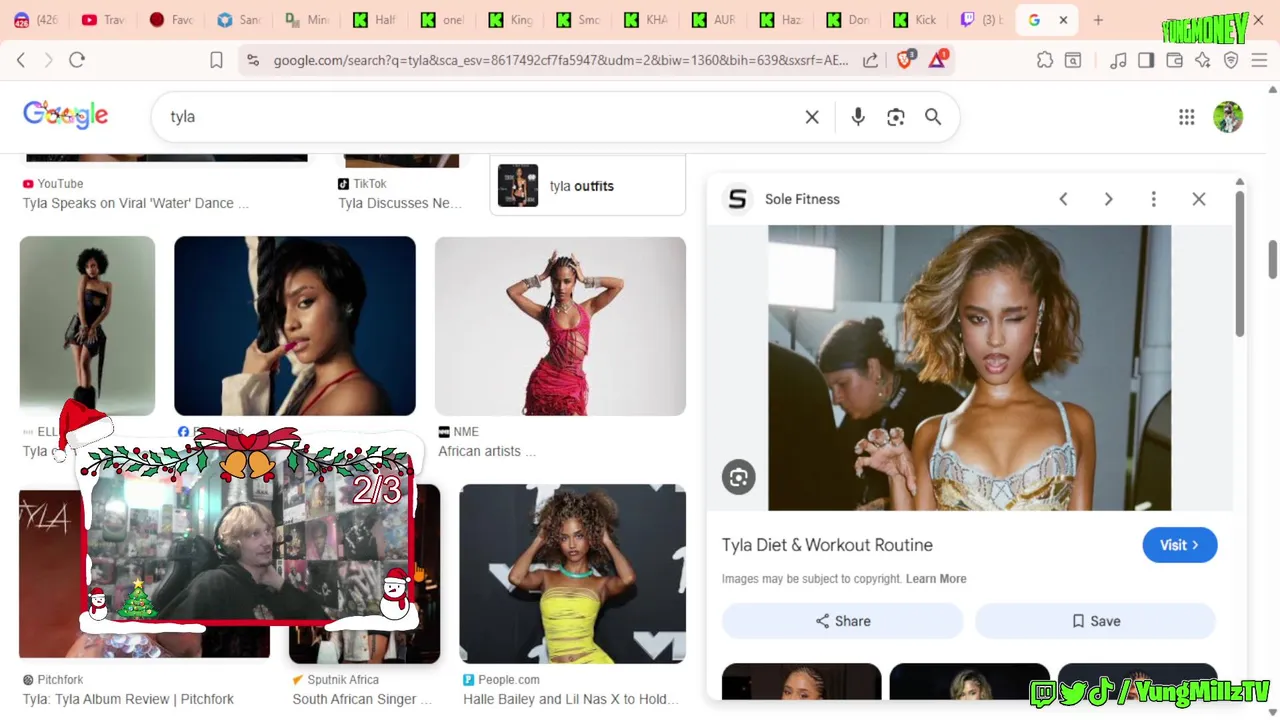
Task: Open the Google account profile picture
Action: (x=1228, y=117)
